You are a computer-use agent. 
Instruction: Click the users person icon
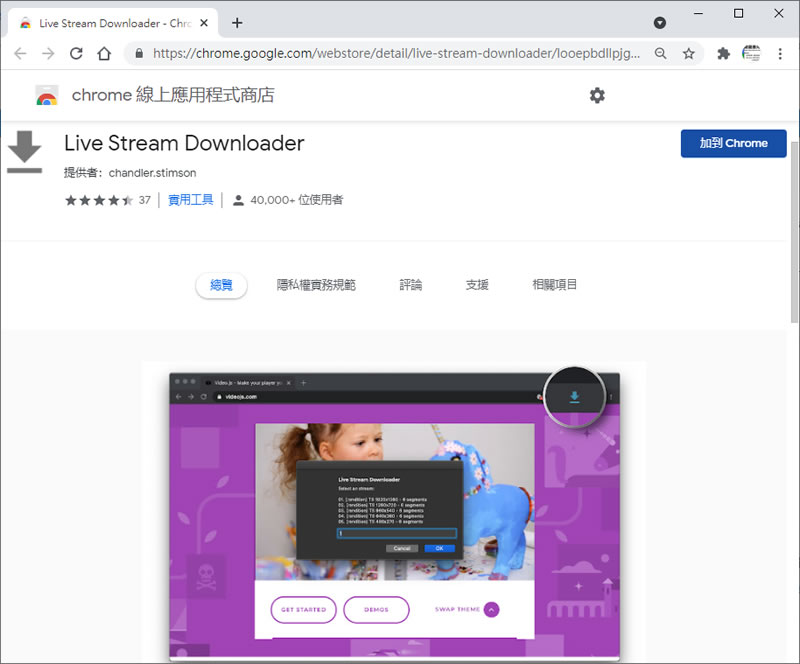238,200
